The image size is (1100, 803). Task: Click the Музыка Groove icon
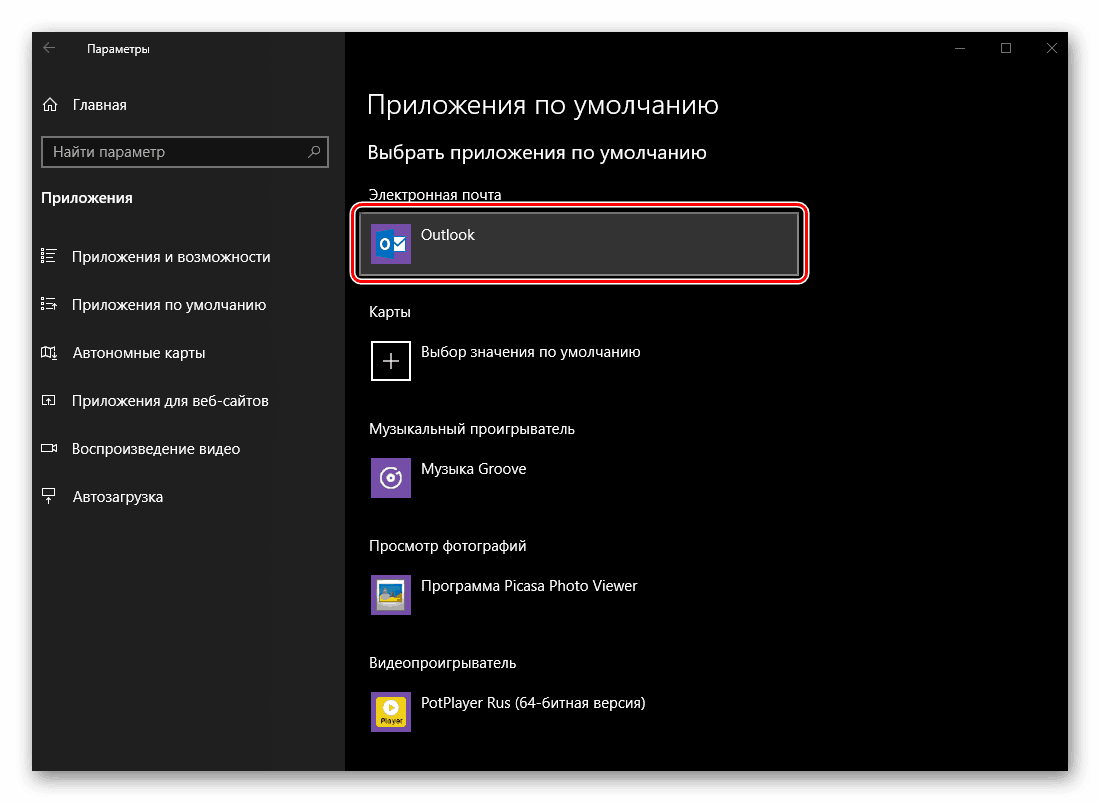click(390, 477)
